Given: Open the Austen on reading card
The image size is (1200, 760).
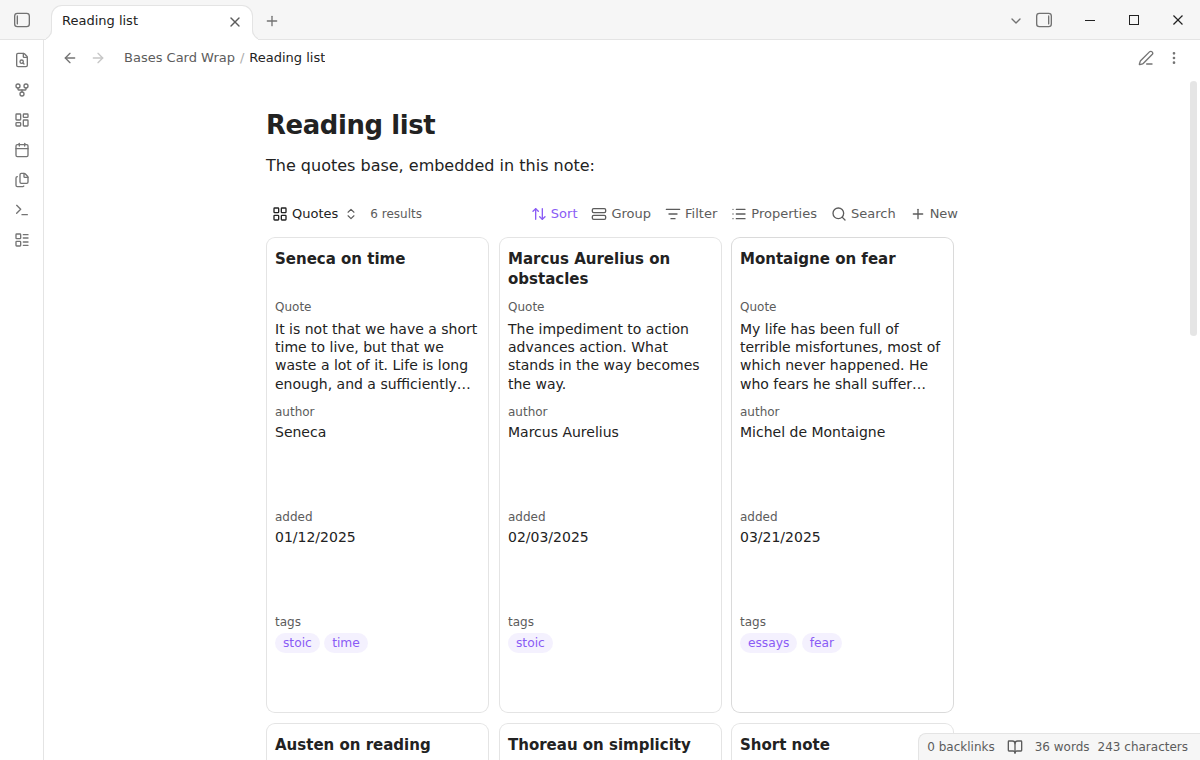Looking at the screenshot, I should (x=377, y=742).
